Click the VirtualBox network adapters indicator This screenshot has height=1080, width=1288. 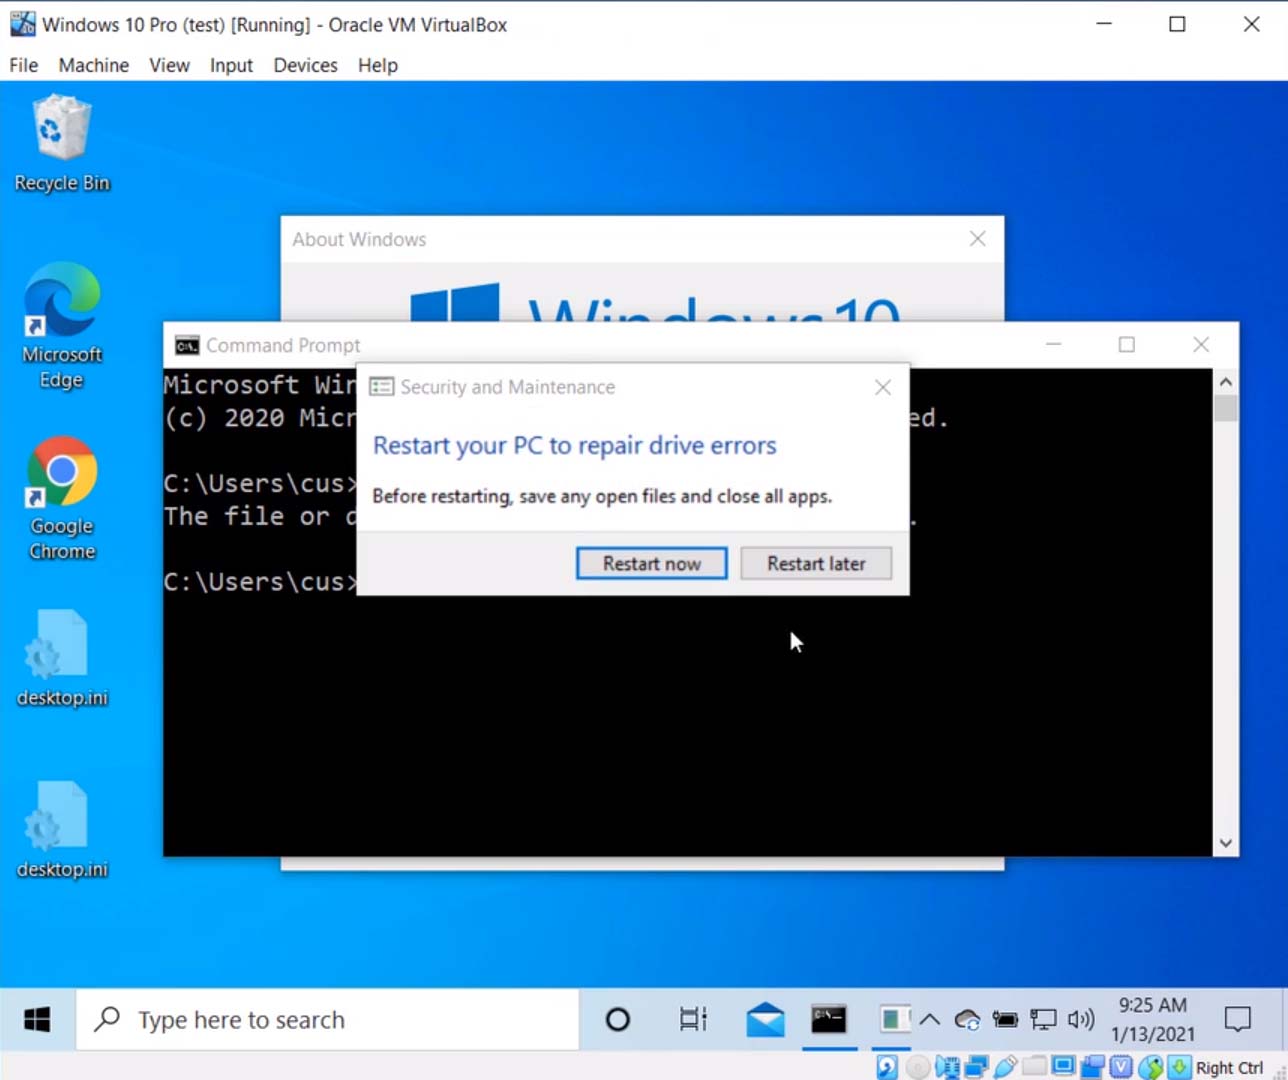[x=976, y=1067]
